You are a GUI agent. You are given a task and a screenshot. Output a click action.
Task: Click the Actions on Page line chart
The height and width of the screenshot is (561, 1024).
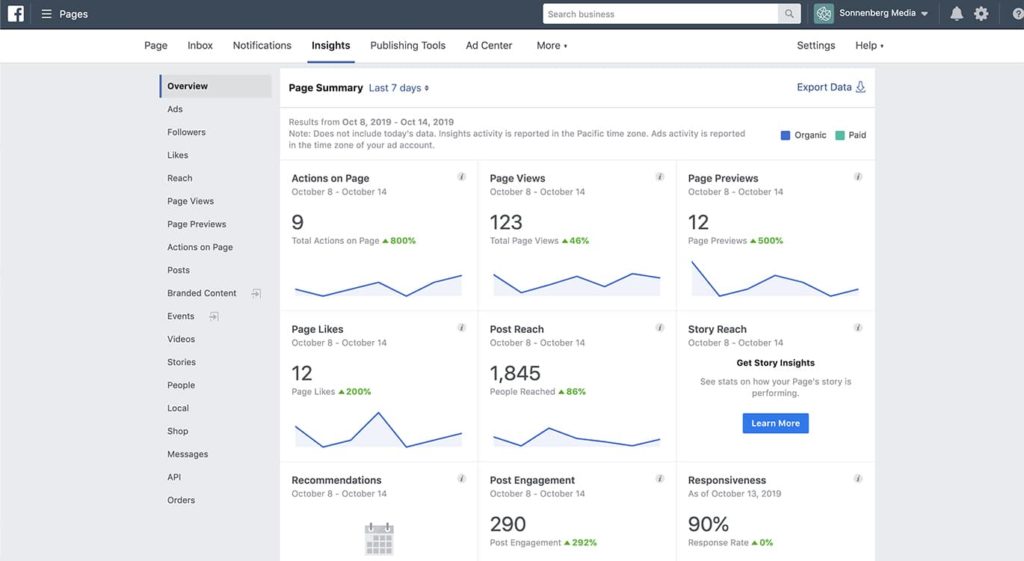(378, 285)
